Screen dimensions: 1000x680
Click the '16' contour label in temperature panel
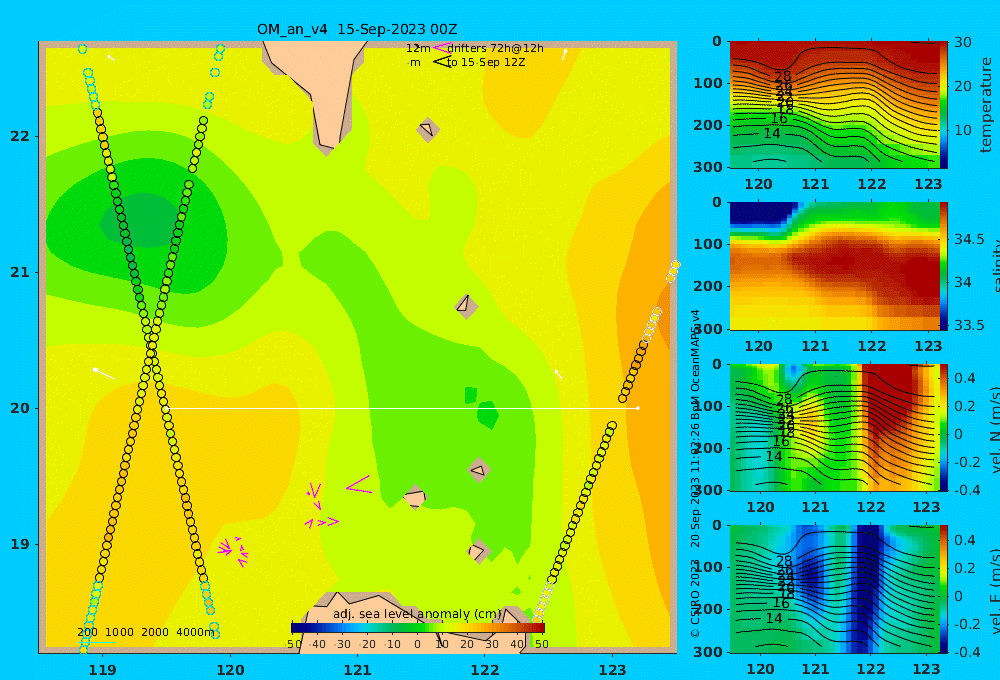click(779, 119)
